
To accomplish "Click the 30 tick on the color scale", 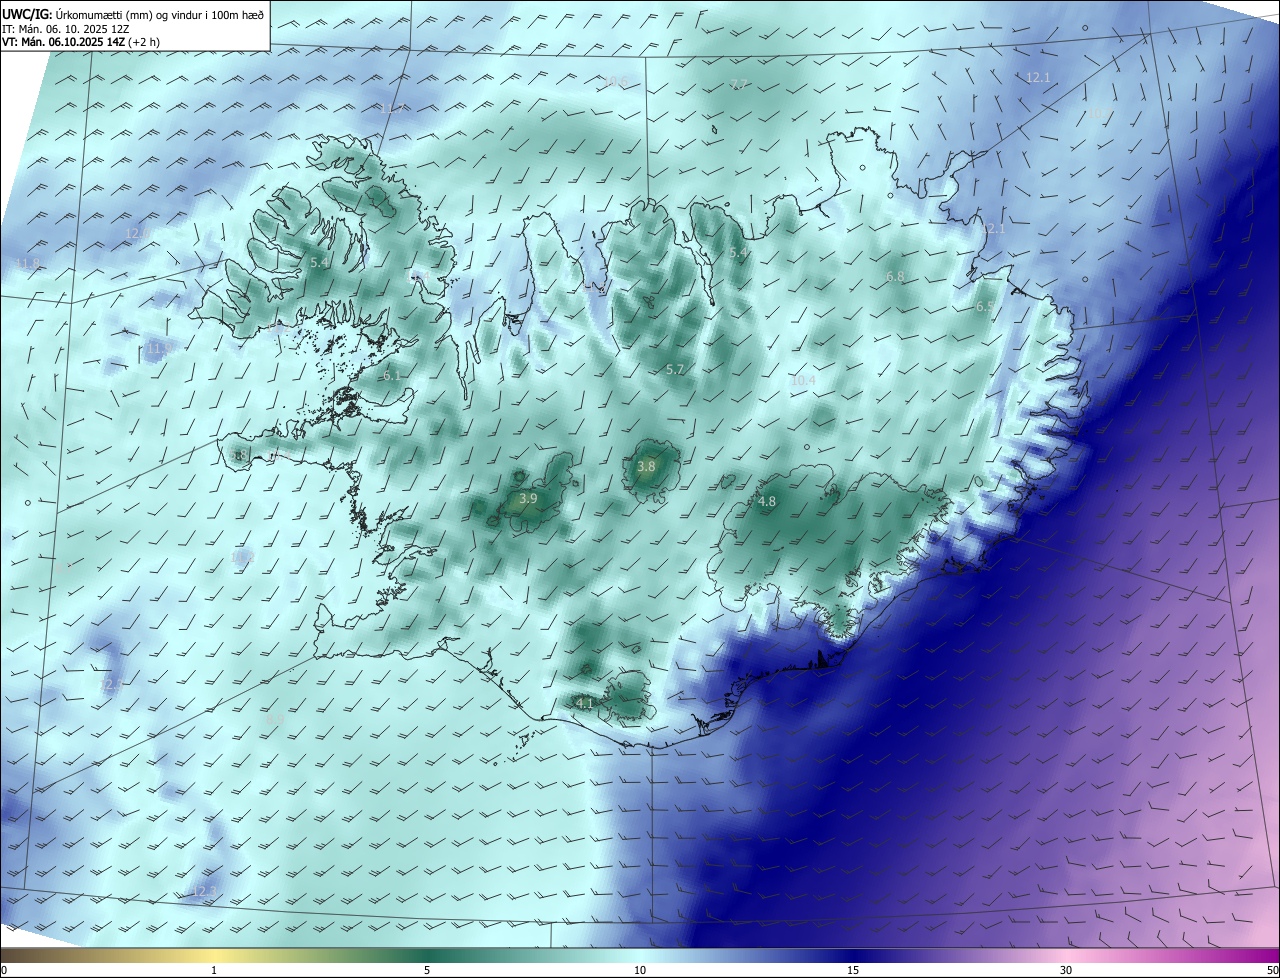I will coord(1066,970).
